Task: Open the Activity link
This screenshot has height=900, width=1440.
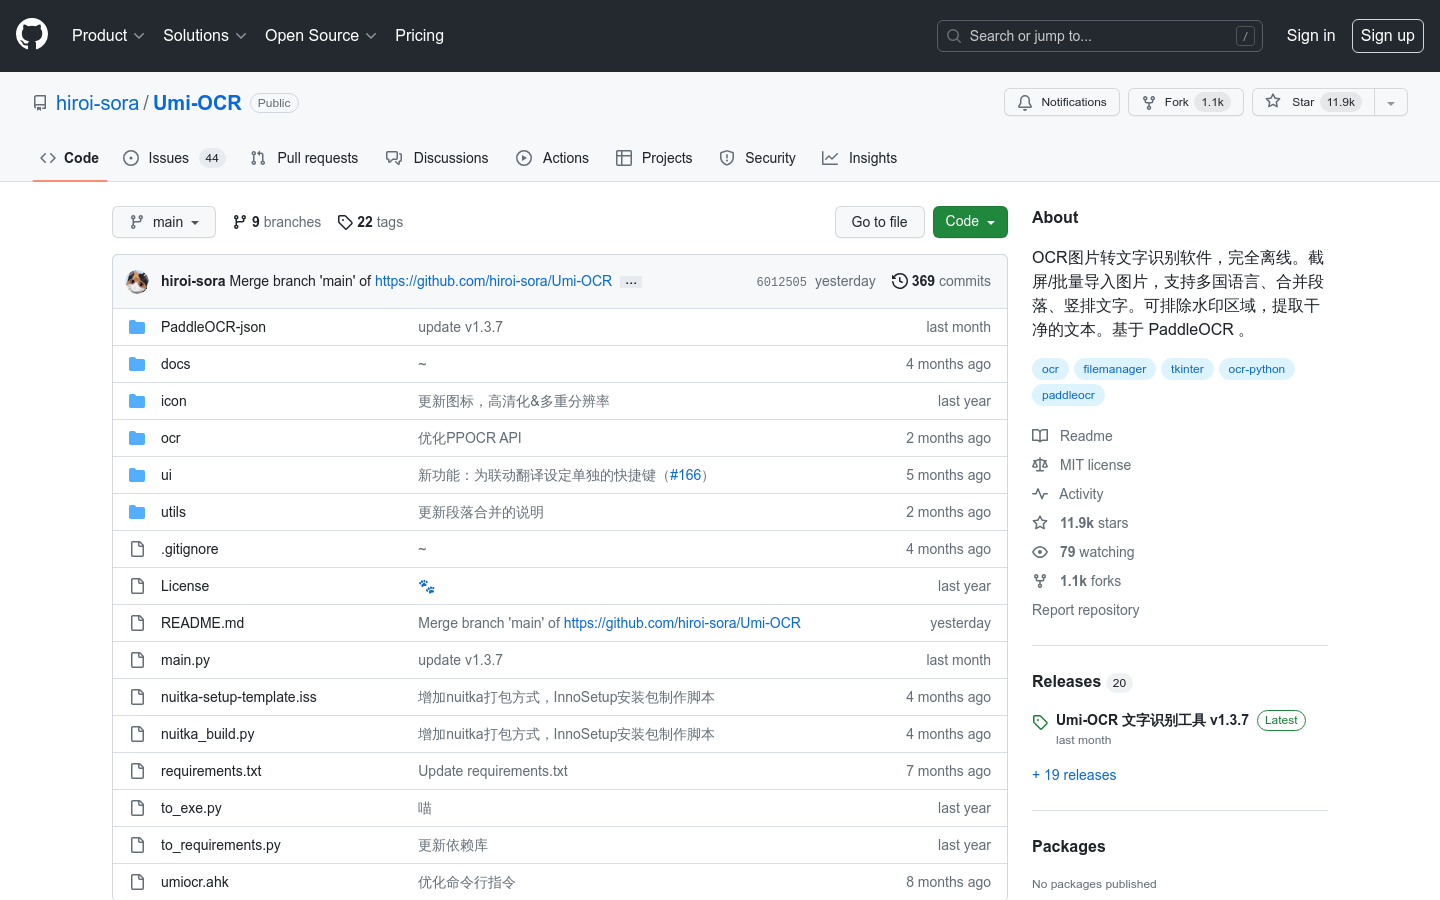Action: (x=1067, y=494)
